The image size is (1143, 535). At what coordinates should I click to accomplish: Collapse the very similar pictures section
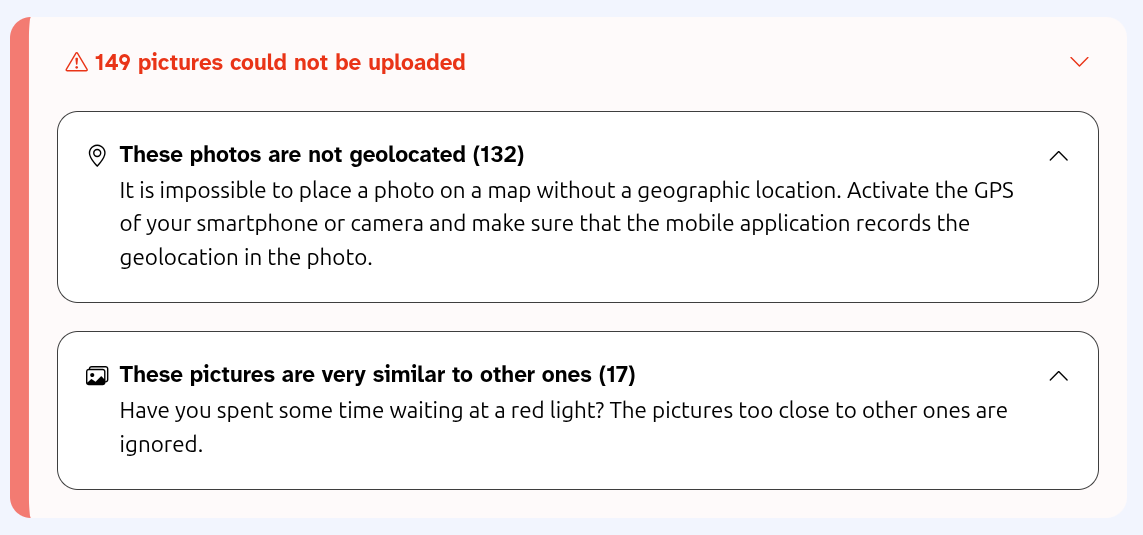(x=1058, y=376)
